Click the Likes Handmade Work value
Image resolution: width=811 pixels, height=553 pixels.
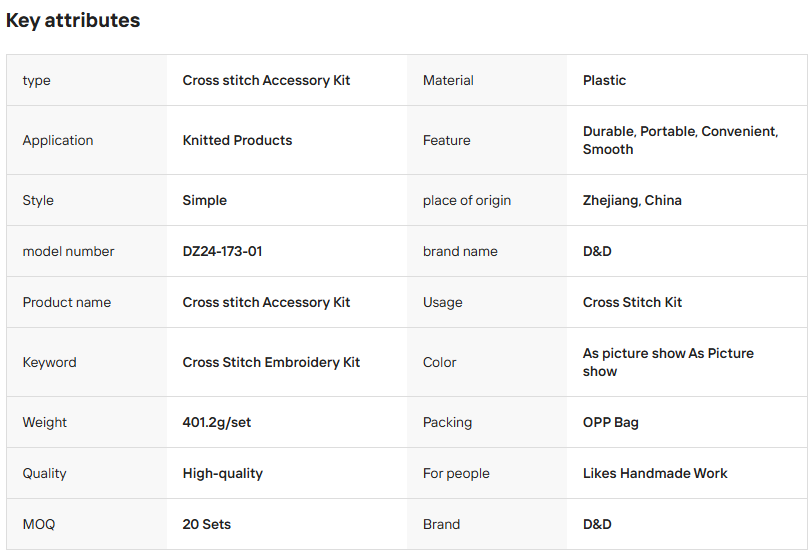[x=655, y=473]
